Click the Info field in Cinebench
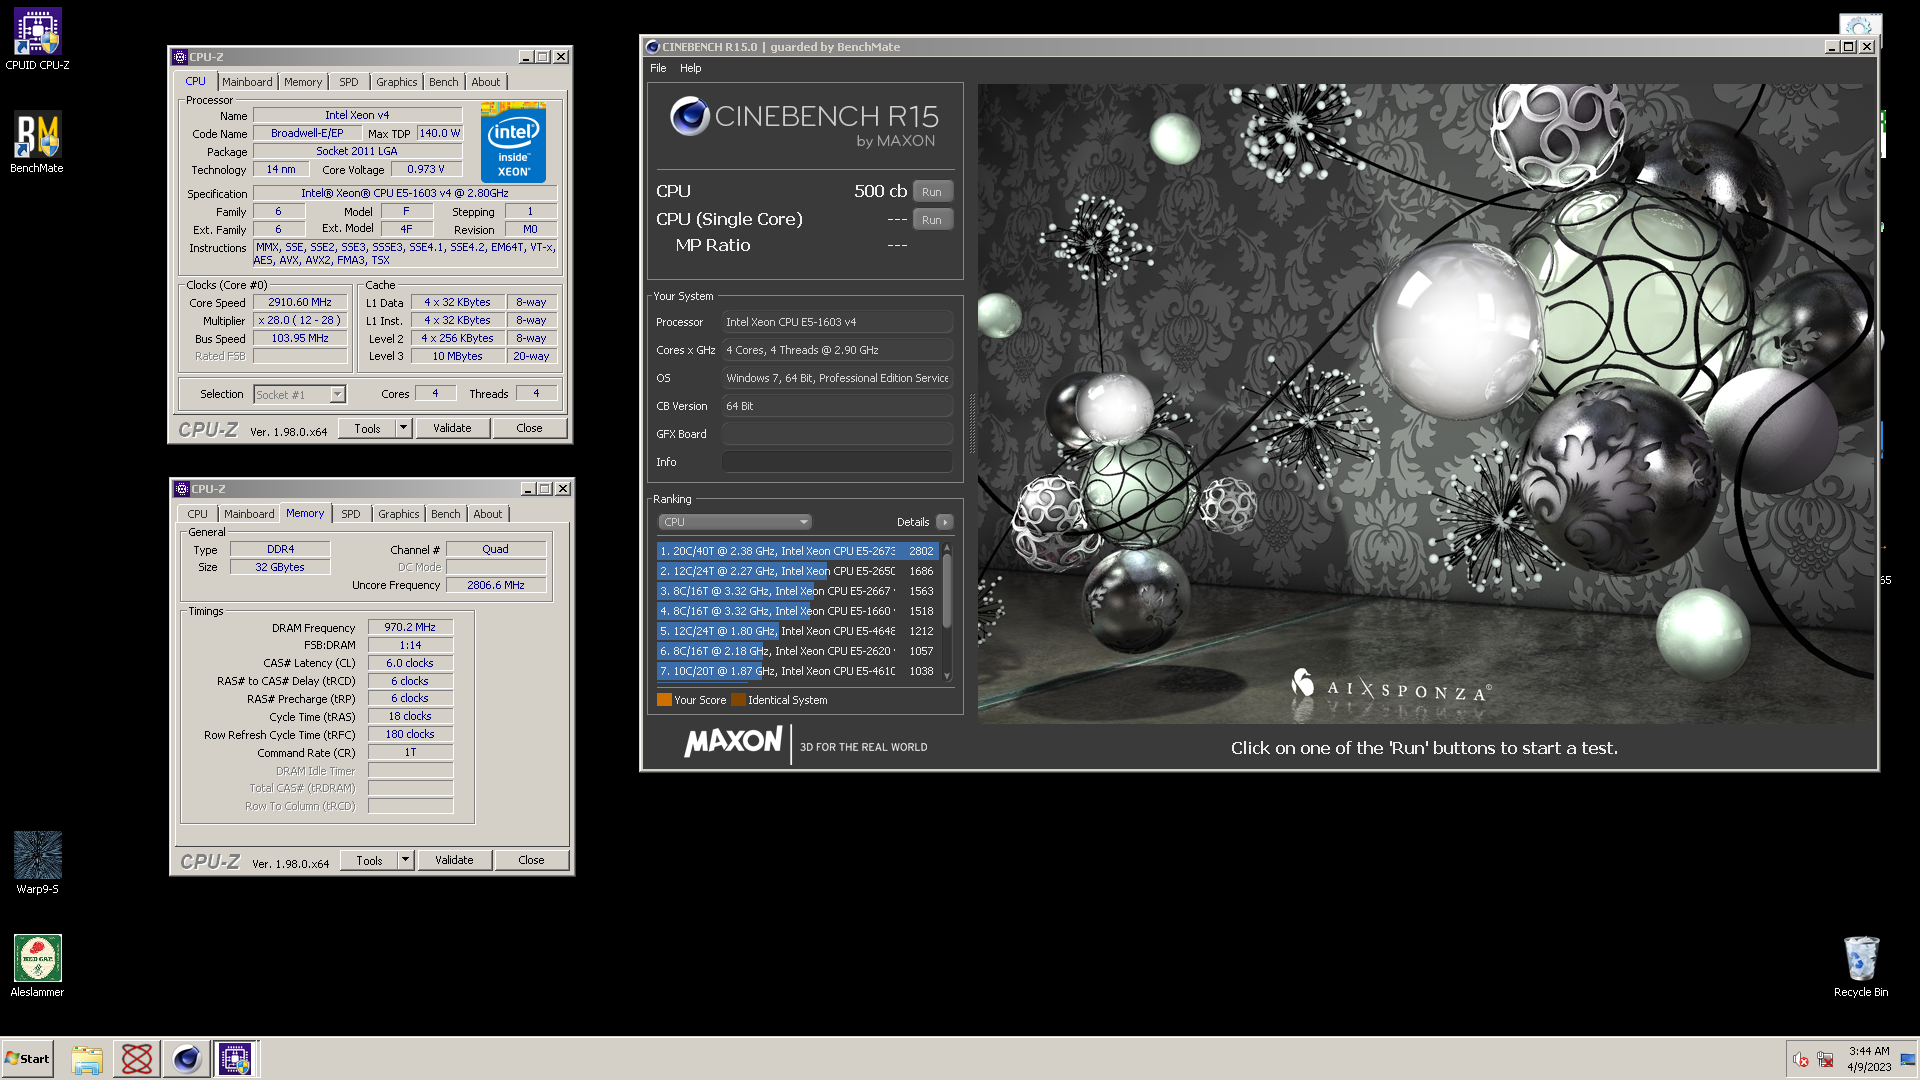 (x=837, y=462)
